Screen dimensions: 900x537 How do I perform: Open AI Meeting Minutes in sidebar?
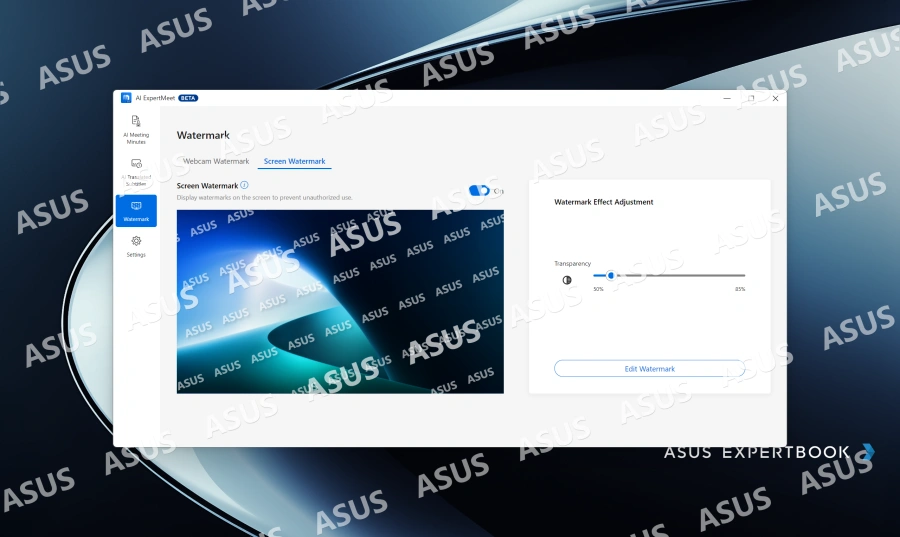pyautogui.click(x=136, y=130)
